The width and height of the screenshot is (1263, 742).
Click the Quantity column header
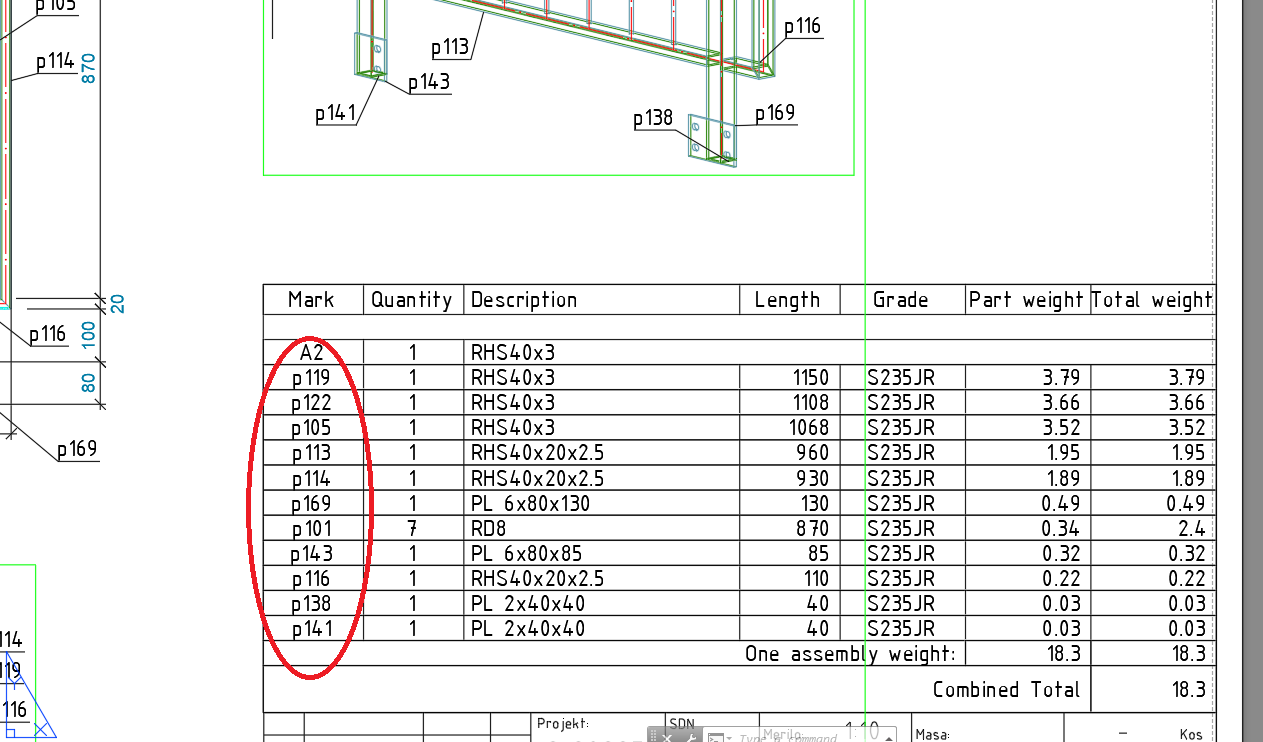(x=412, y=299)
